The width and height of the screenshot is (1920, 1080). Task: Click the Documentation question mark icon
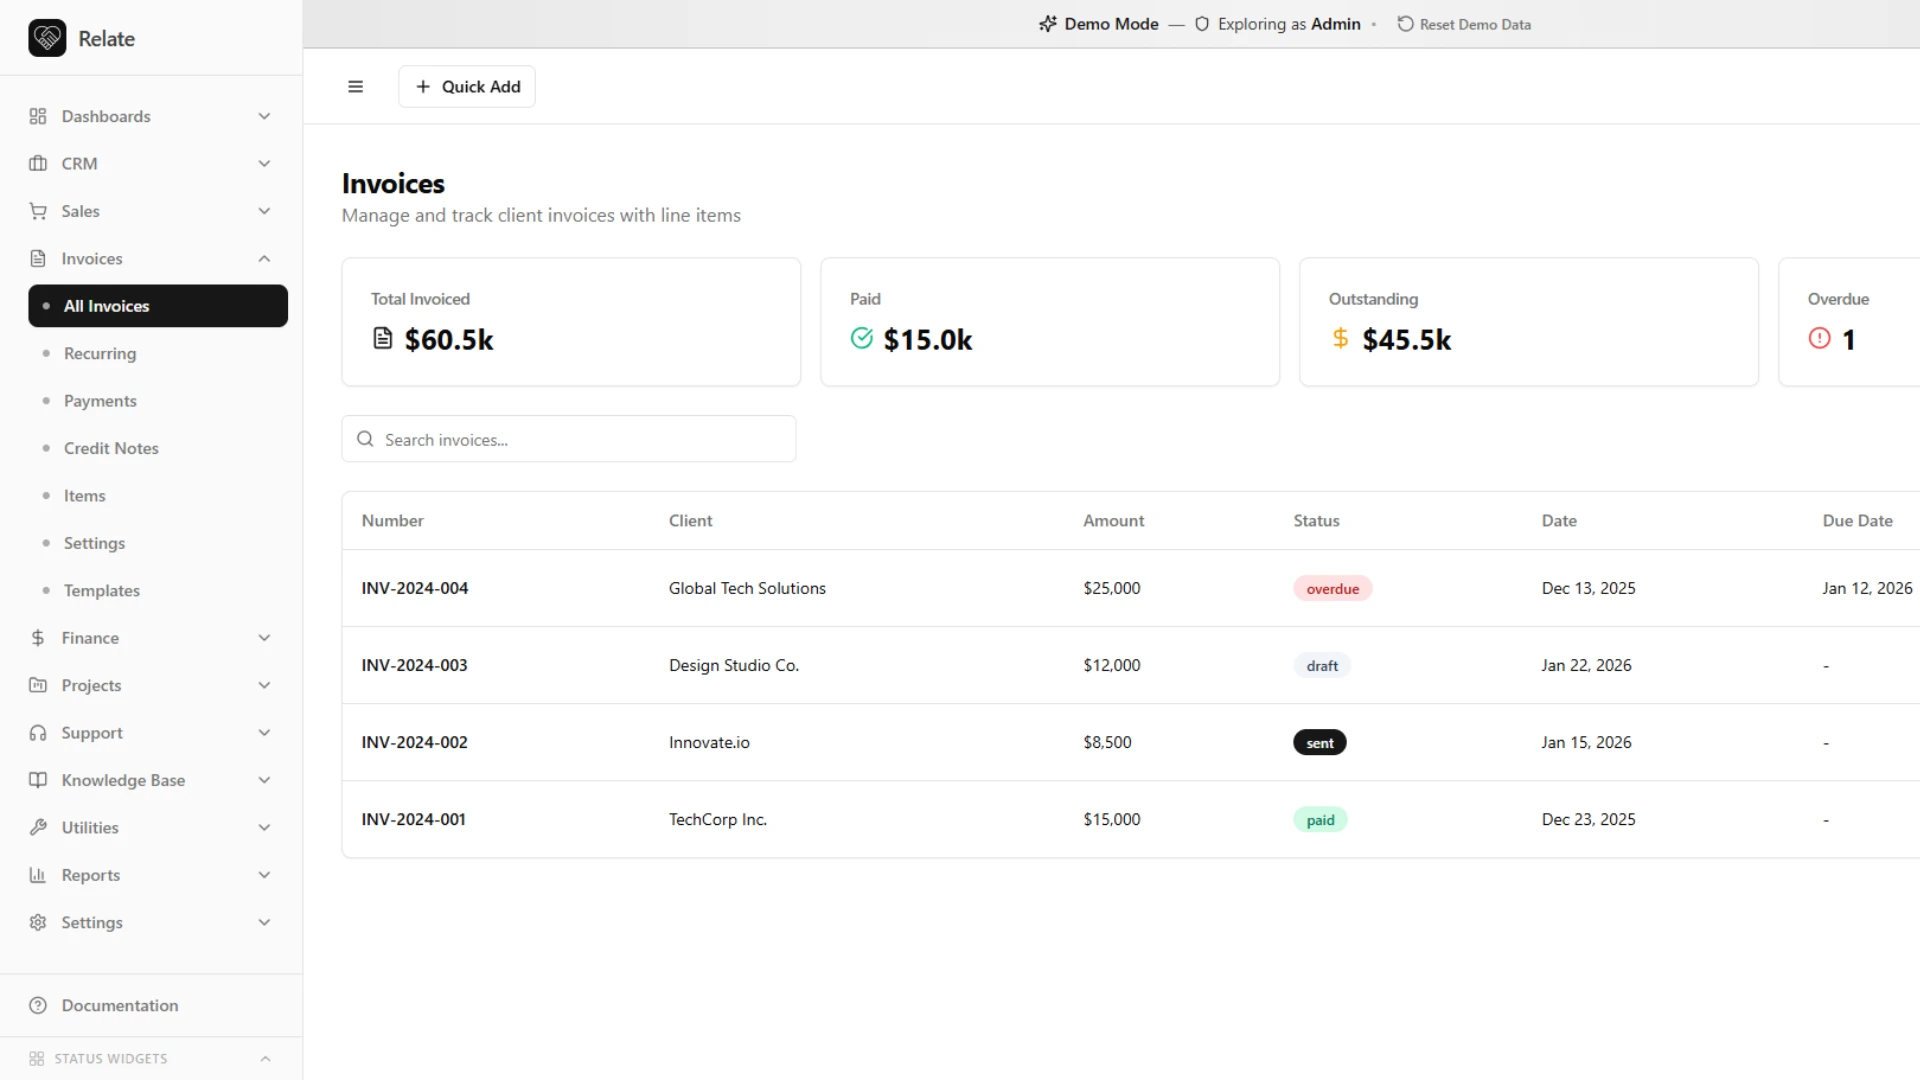pyautogui.click(x=38, y=1005)
